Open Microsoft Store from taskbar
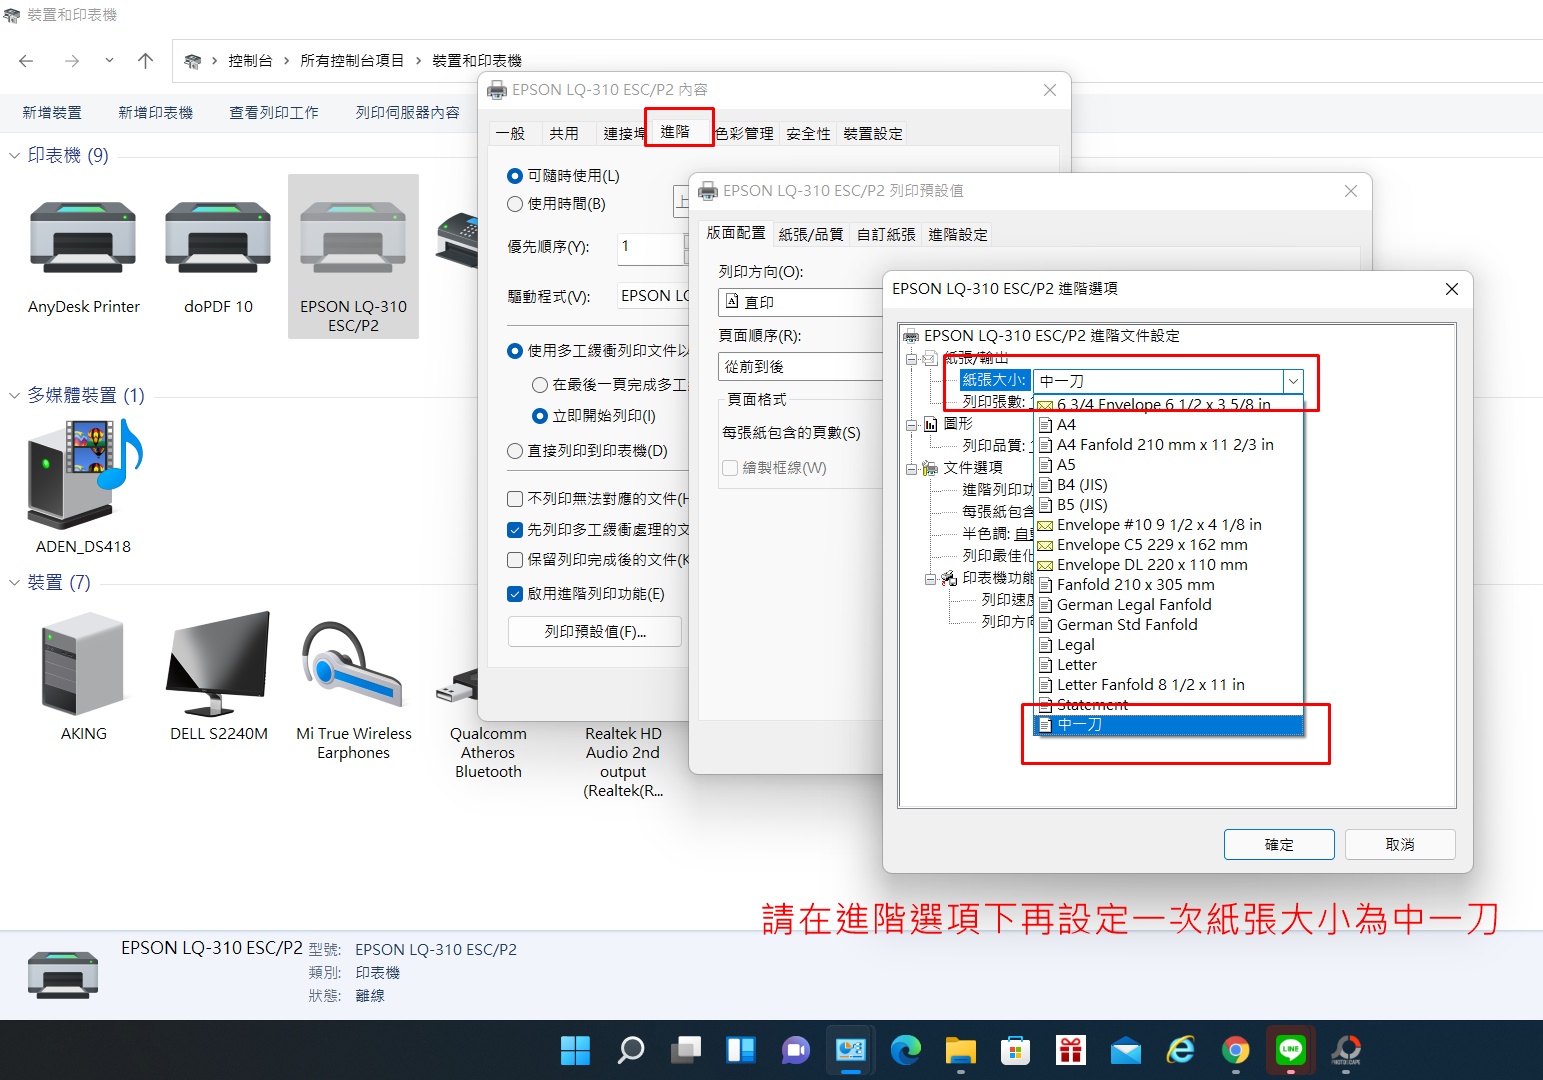 click(1016, 1050)
